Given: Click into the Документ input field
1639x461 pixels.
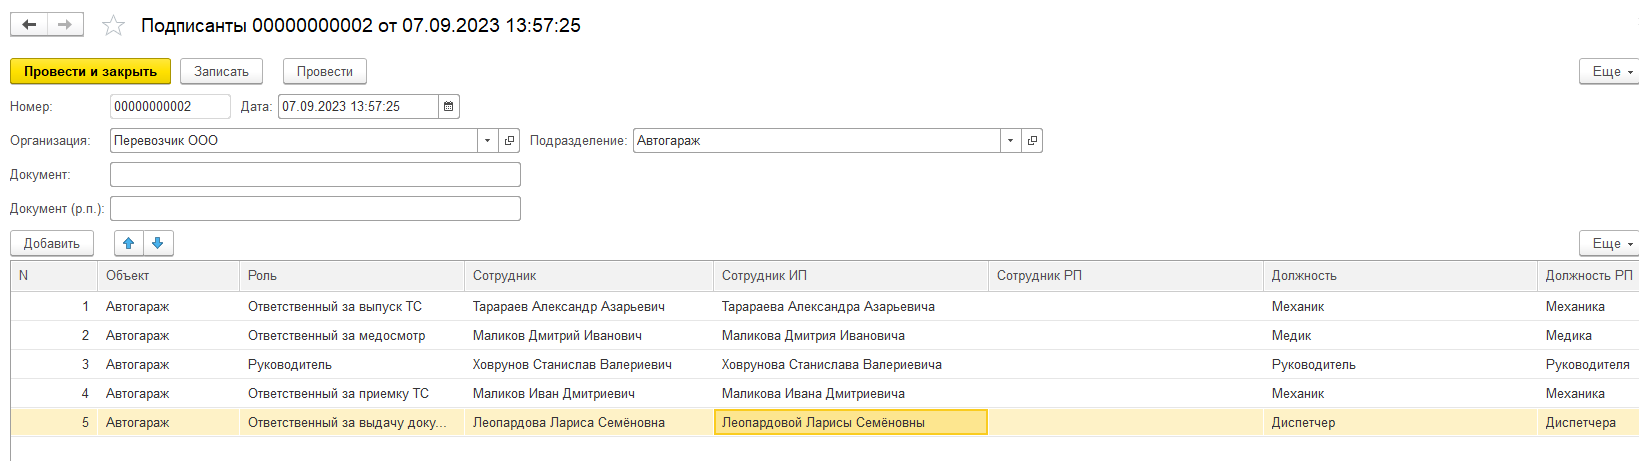Looking at the screenshot, I should pos(315,175).
